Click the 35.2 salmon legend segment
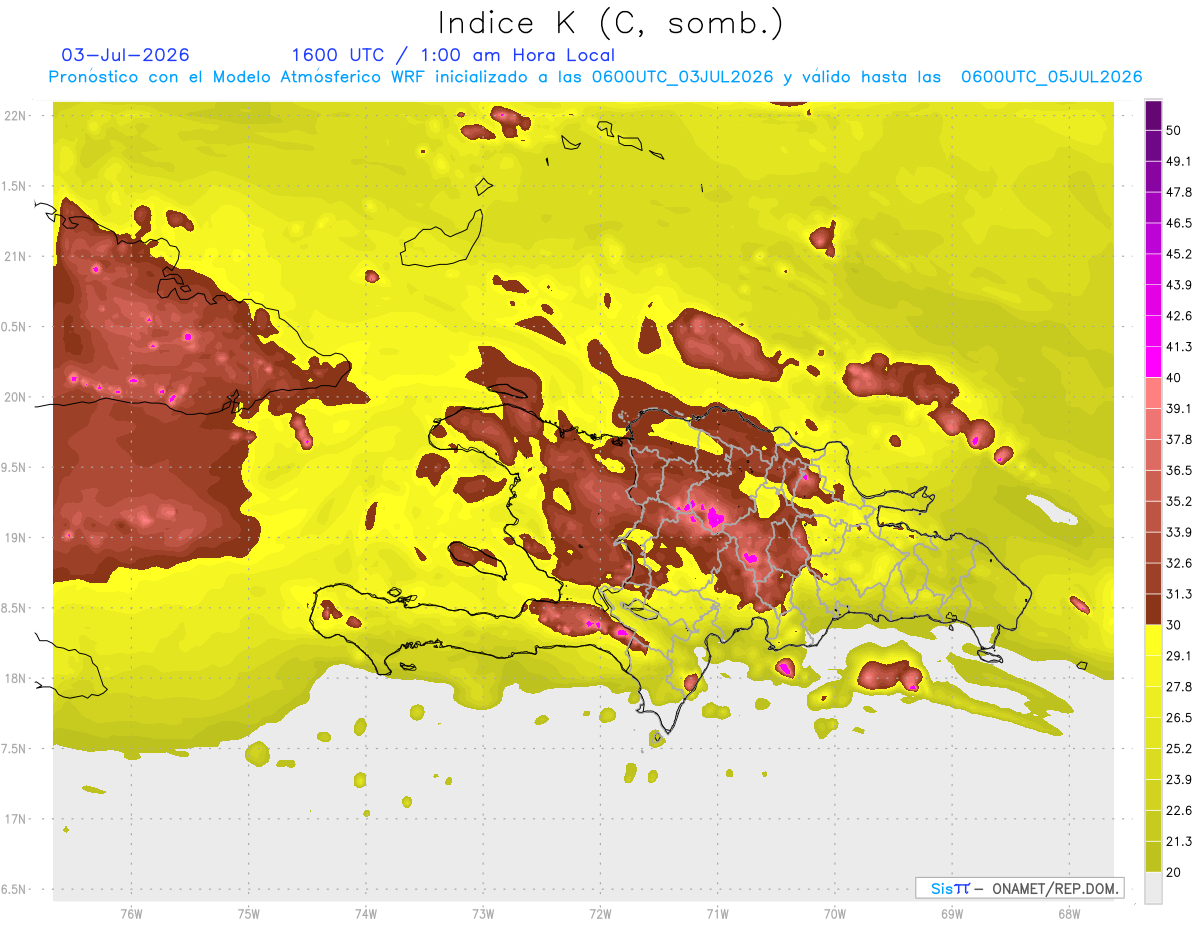The width and height of the screenshot is (1200, 927). pyautogui.click(x=1153, y=486)
